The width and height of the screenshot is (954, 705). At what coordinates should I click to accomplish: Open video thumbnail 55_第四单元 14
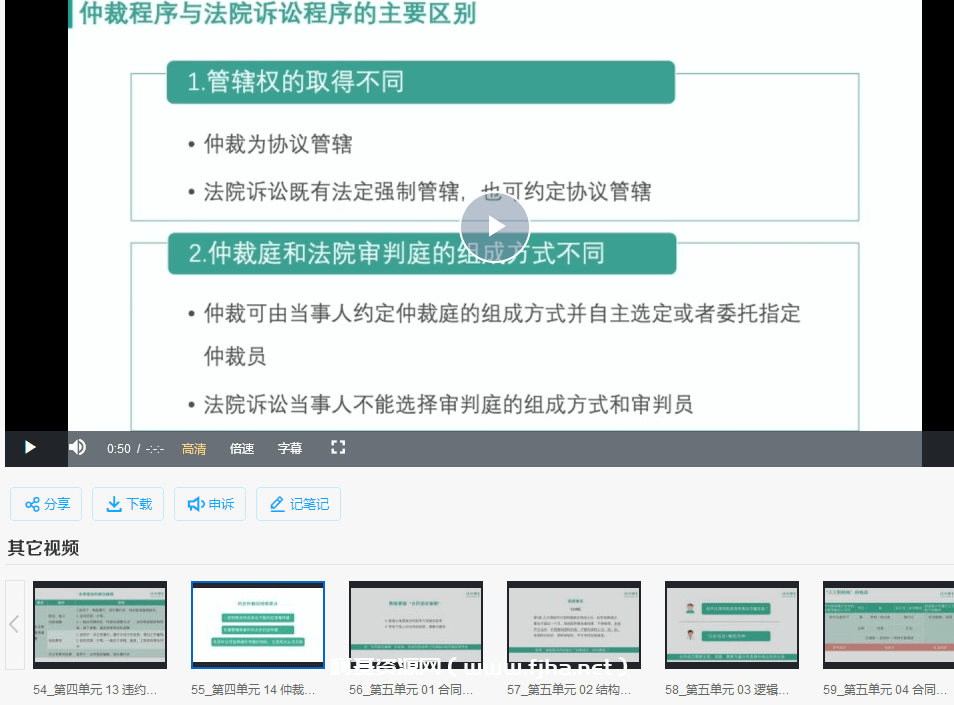[x=258, y=625]
